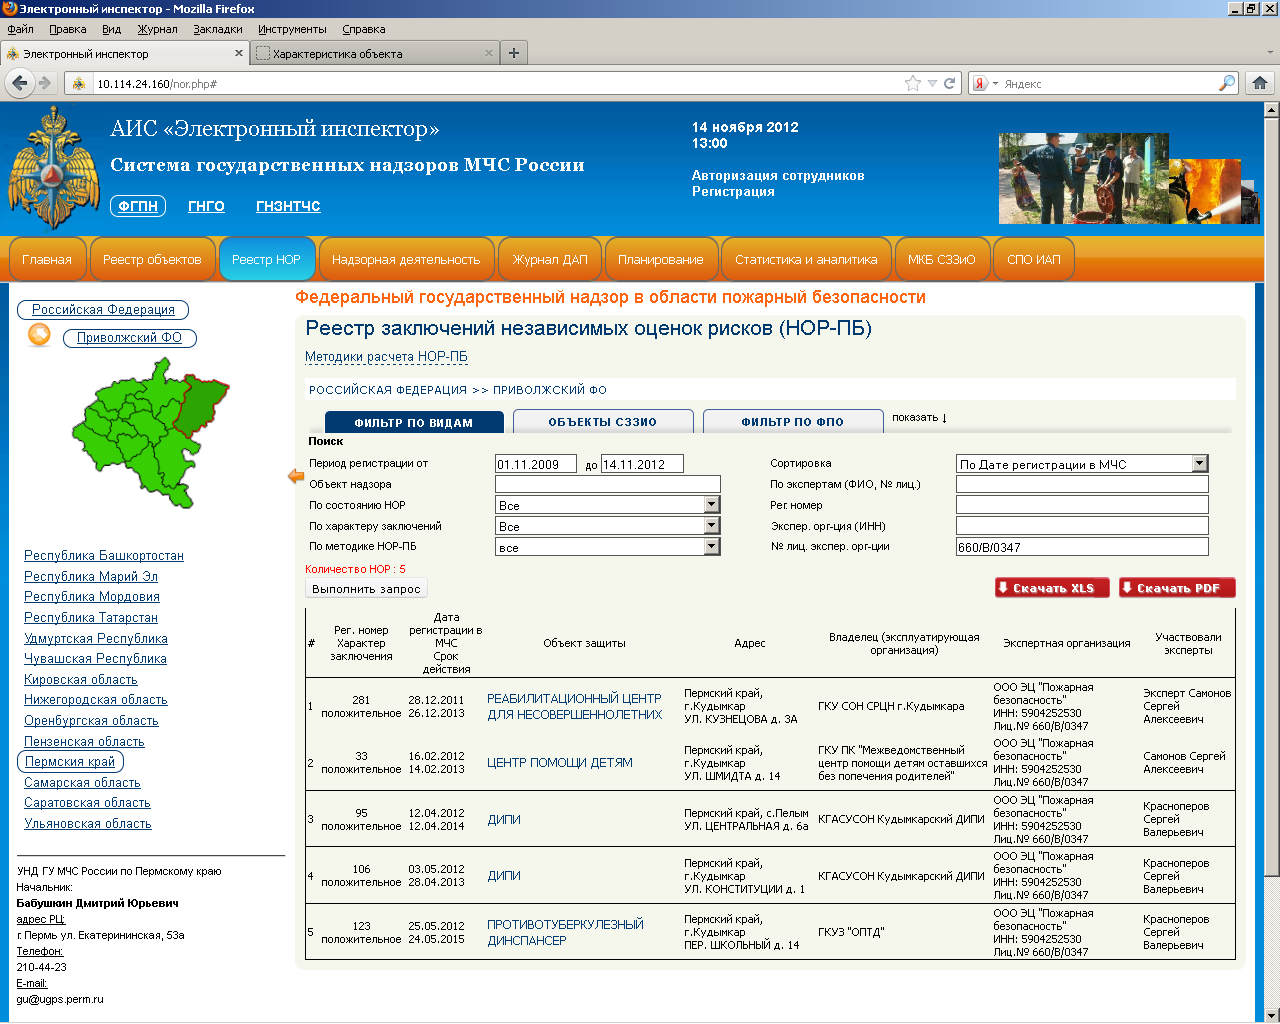This screenshot has width=1280, height=1024.
Task: Open the browser home page icon
Action: pos(1259,83)
